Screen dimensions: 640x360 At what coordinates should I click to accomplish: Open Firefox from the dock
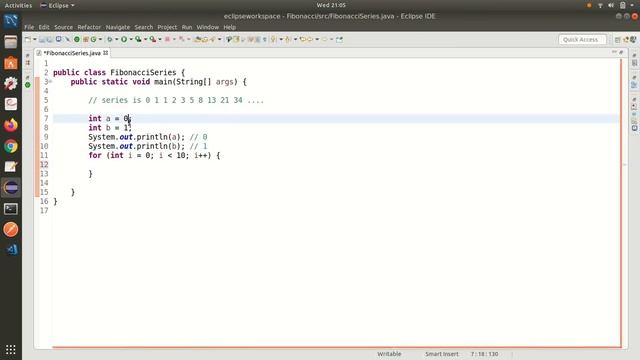click(11, 125)
